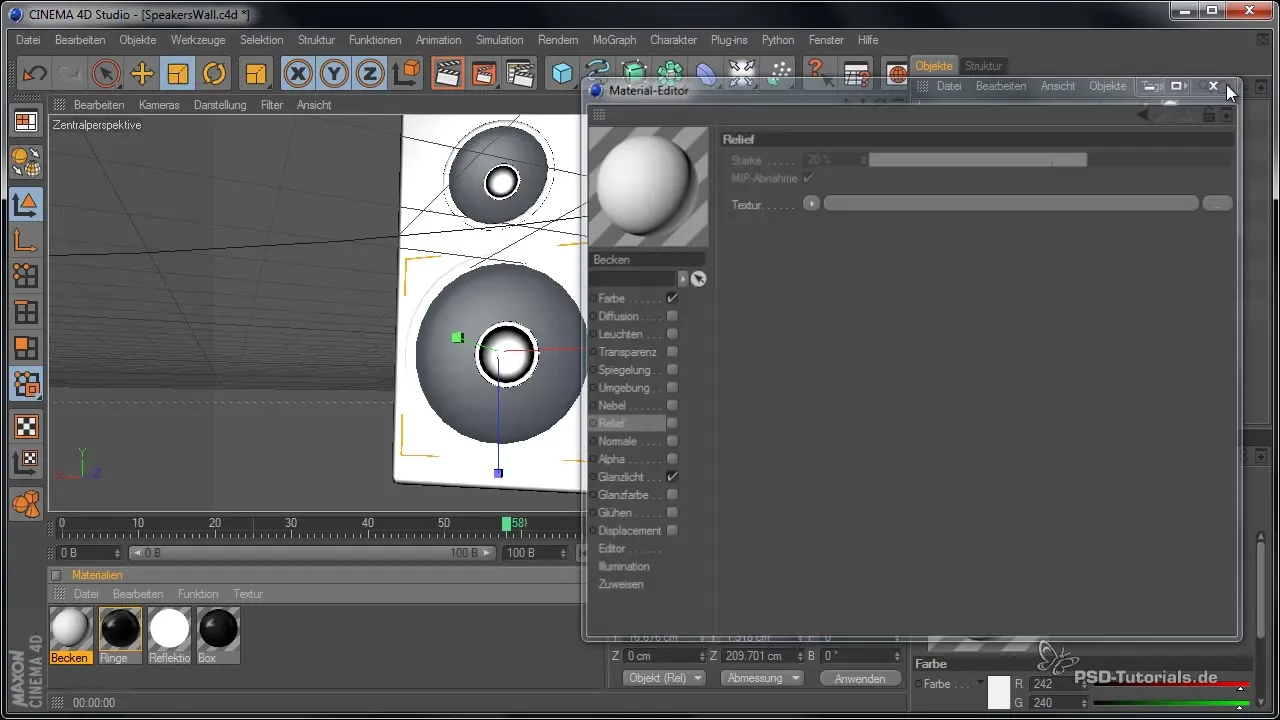Click the material picker arrow icon
The height and width of the screenshot is (720, 1280).
click(698, 279)
